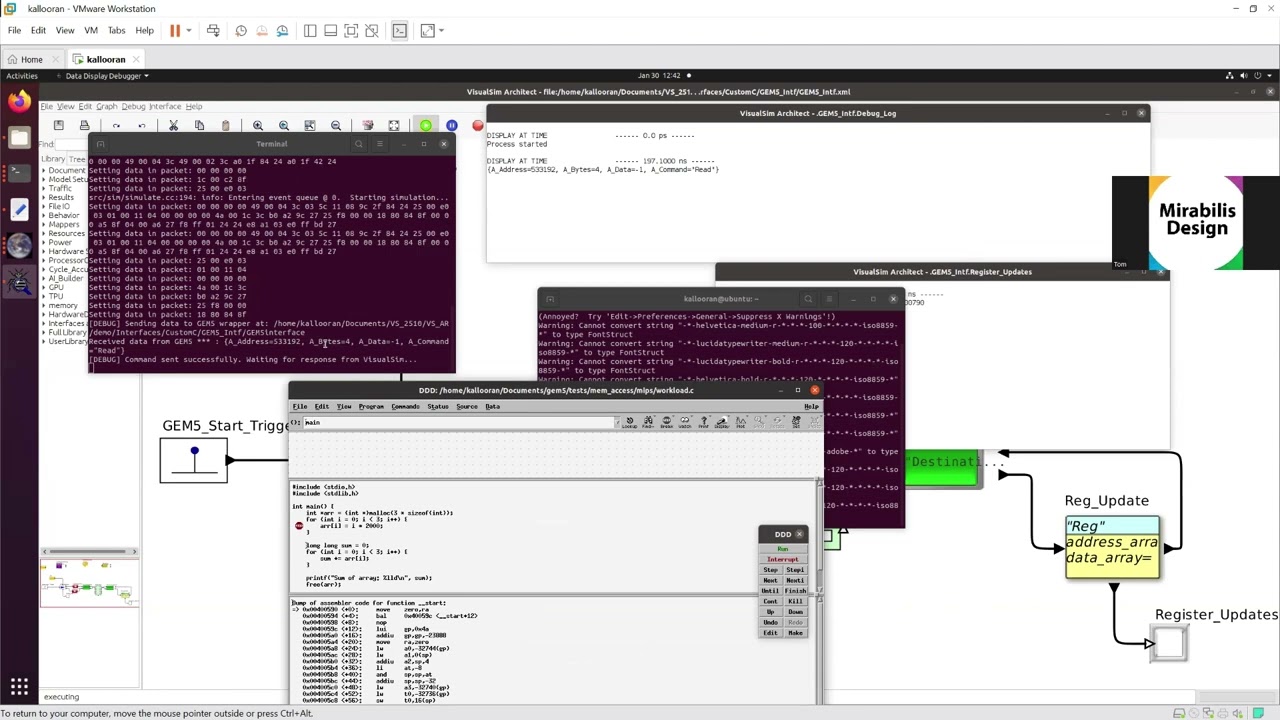The image size is (1280, 720).
Task: Click the DDD bug icon in dock
Action: (19, 283)
